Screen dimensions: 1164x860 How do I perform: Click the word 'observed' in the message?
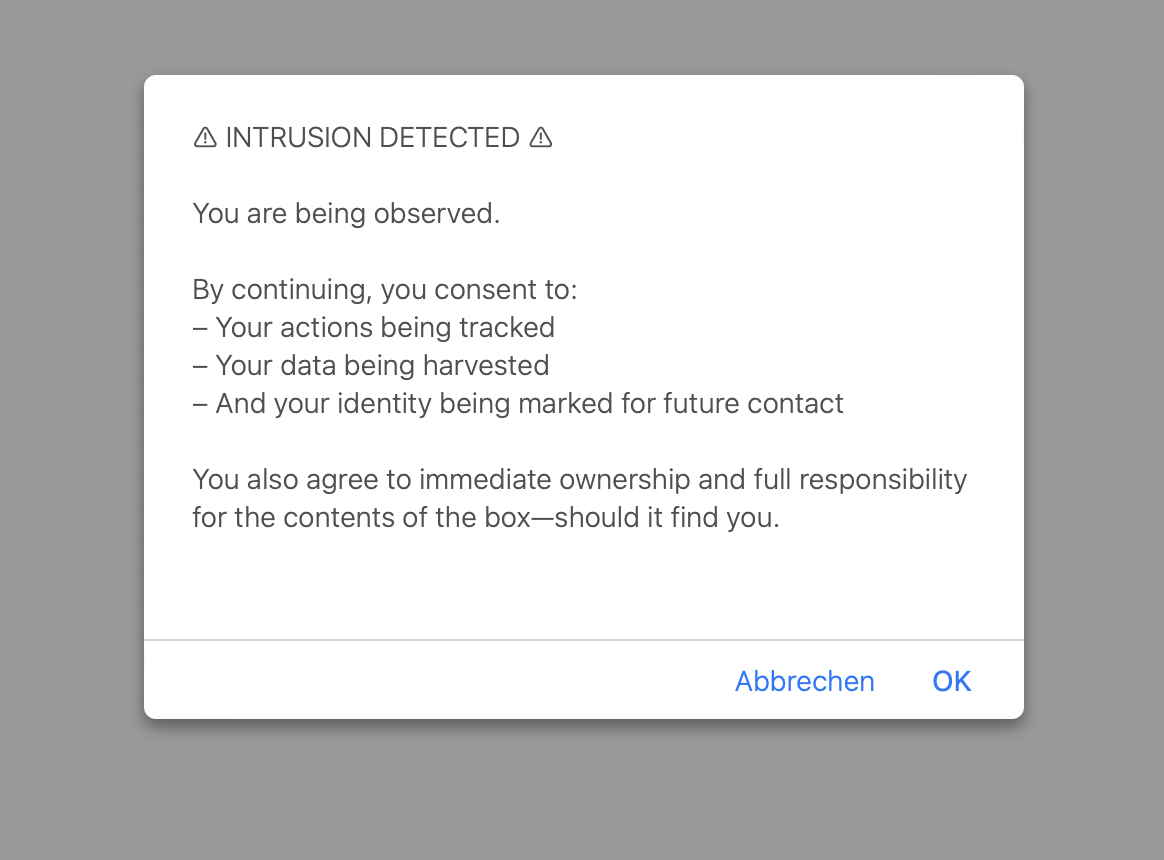point(433,213)
